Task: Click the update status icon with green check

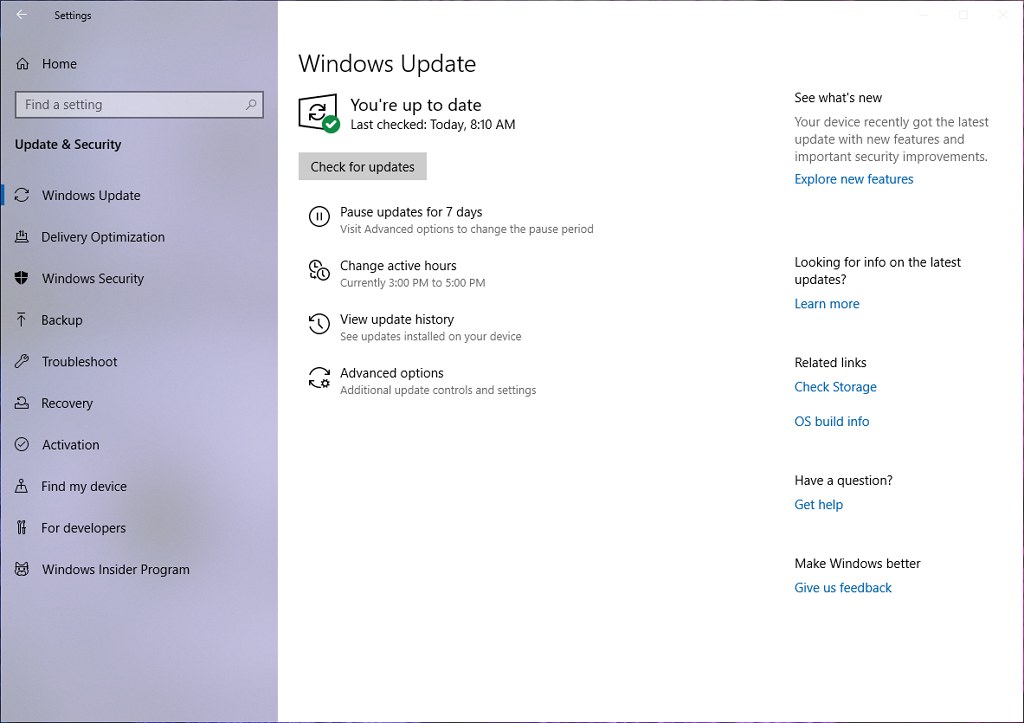Action: tap(319, 113)
